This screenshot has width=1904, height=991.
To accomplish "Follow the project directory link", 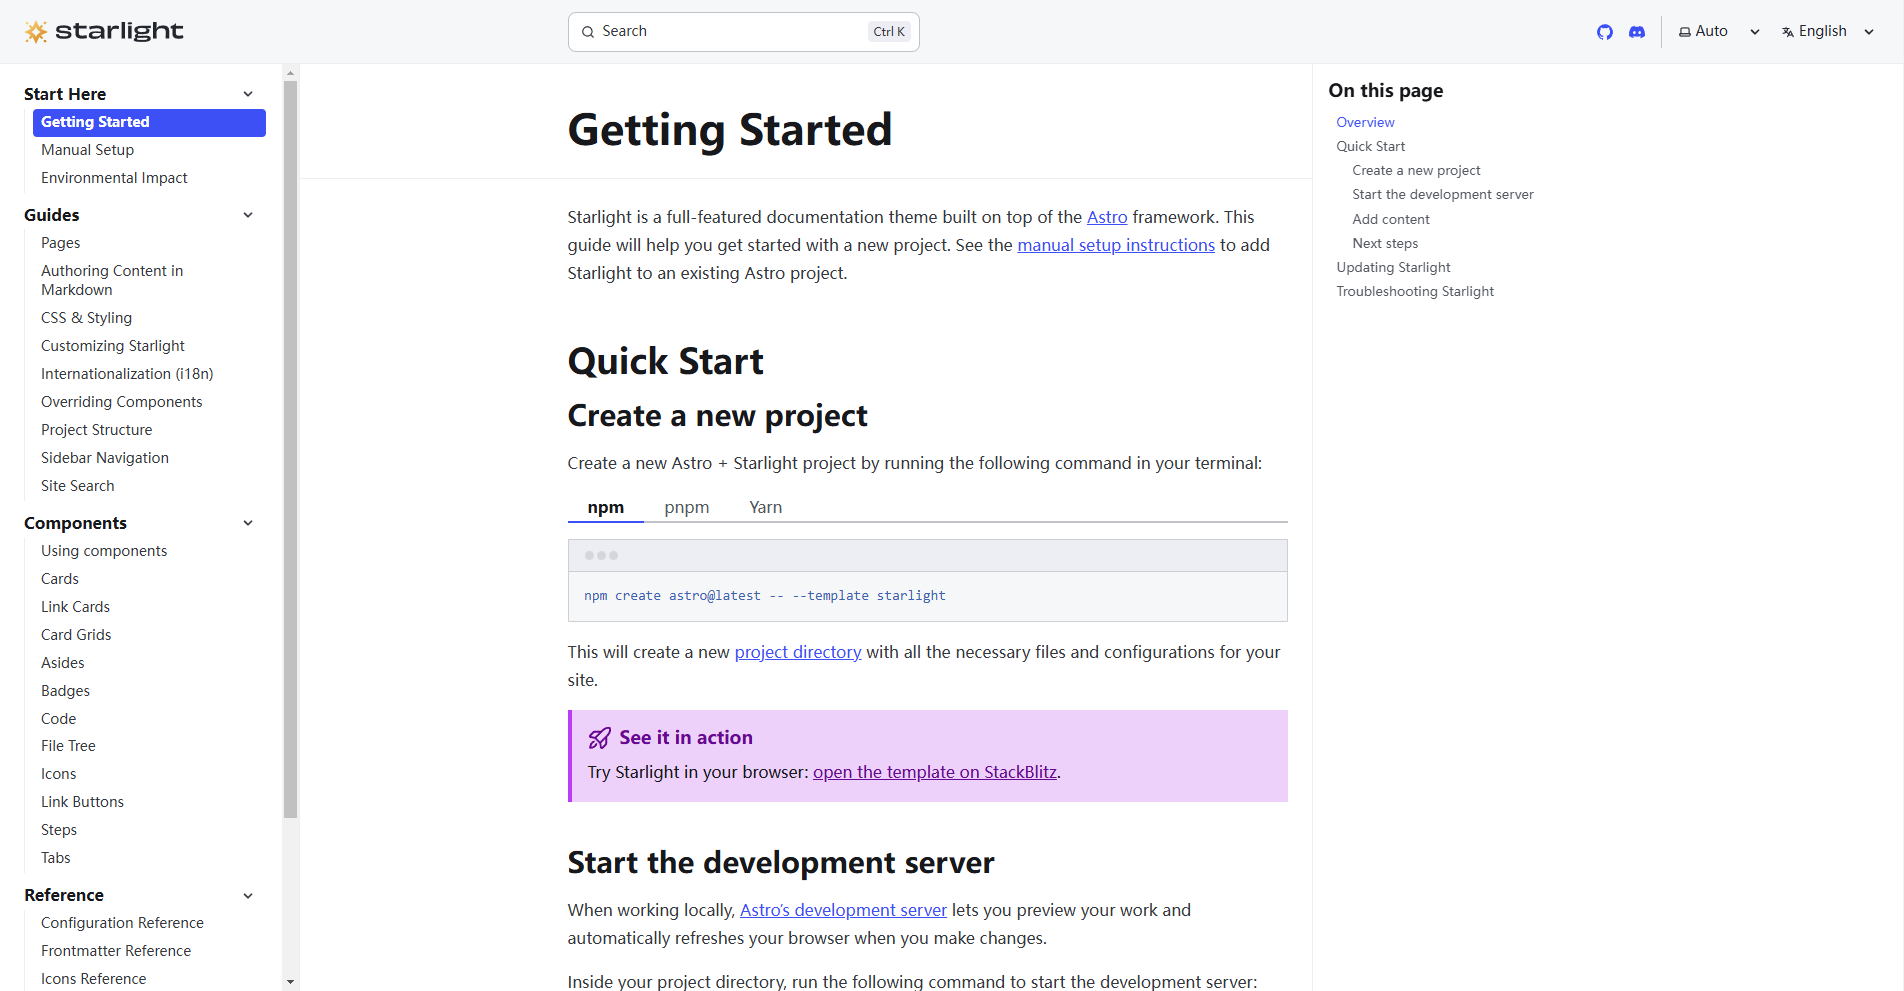I will click(x=798, y=652).
